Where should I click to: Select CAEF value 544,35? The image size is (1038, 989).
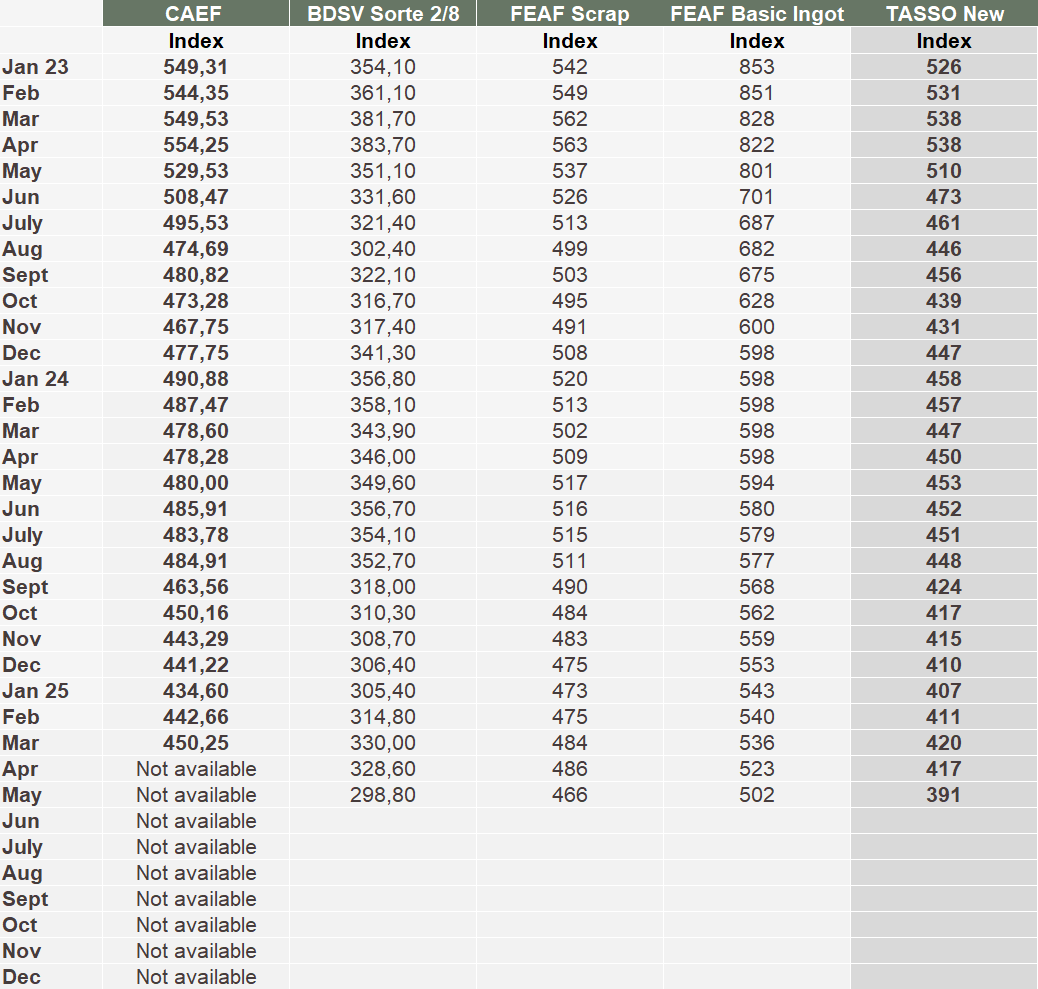pos(196,93)
